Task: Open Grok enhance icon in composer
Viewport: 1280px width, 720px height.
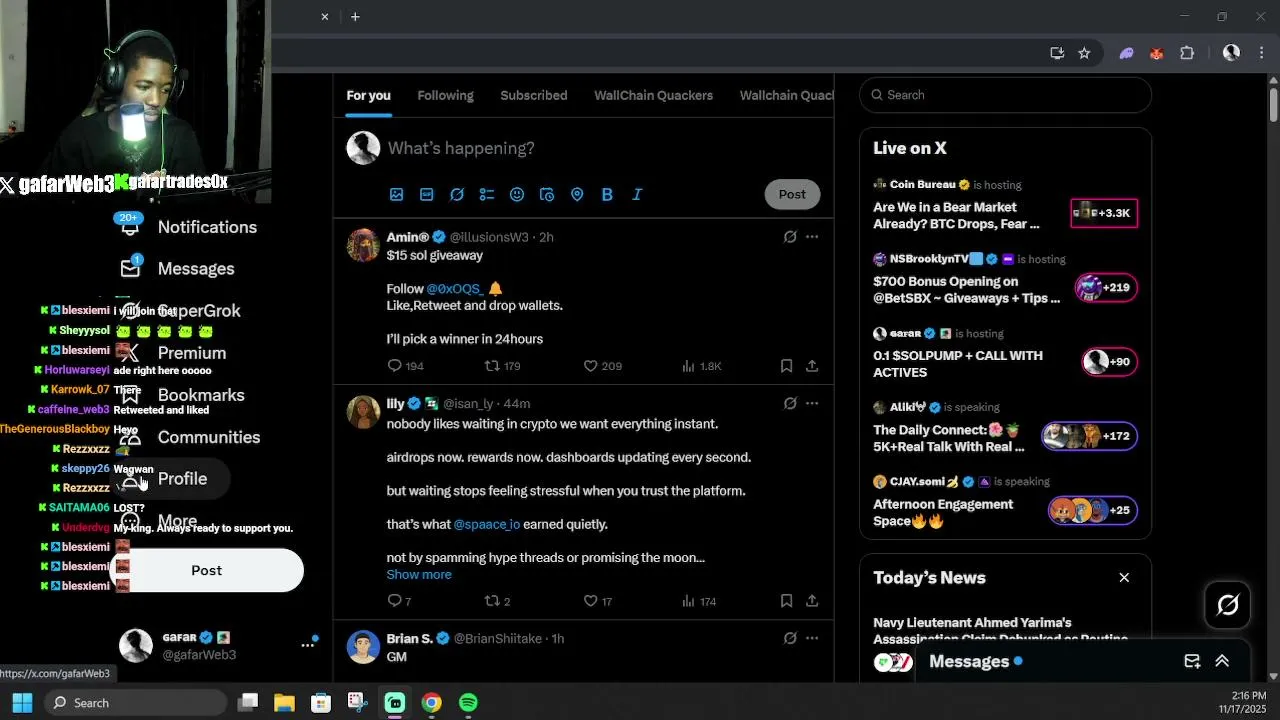Action: click(457, 194)
